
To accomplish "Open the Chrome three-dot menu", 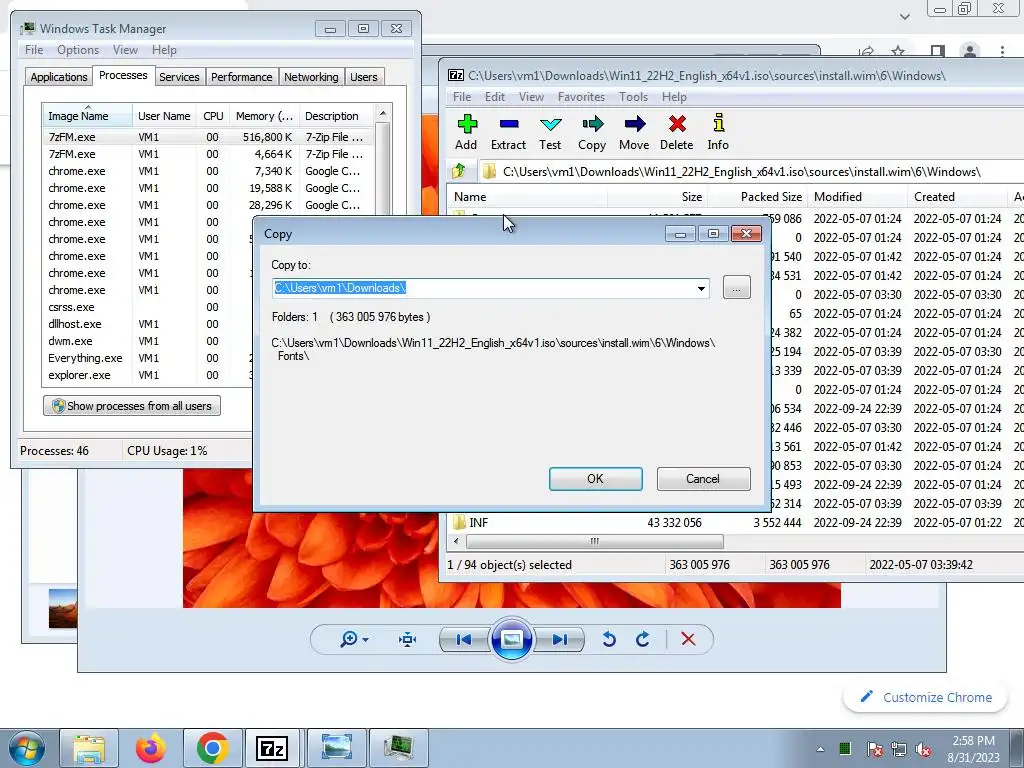I will pyautogui.click(x=1002, y=51).
